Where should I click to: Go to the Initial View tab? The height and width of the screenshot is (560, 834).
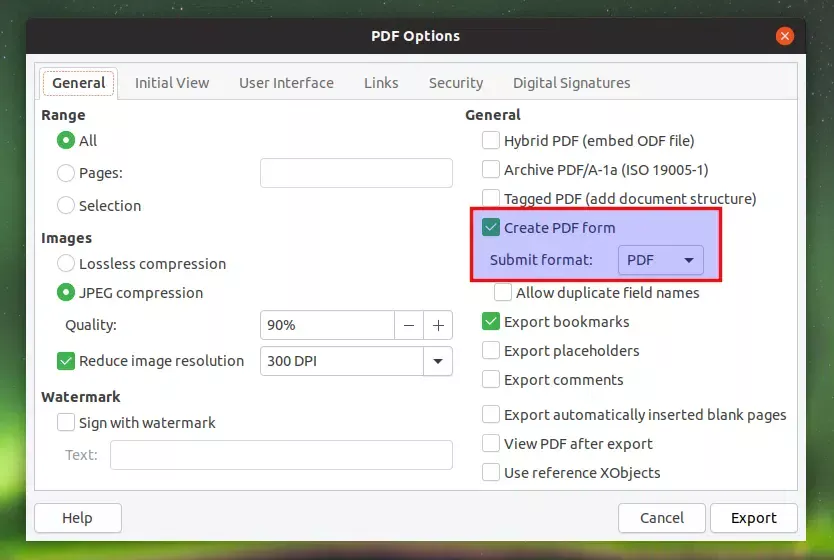point(172,83)
